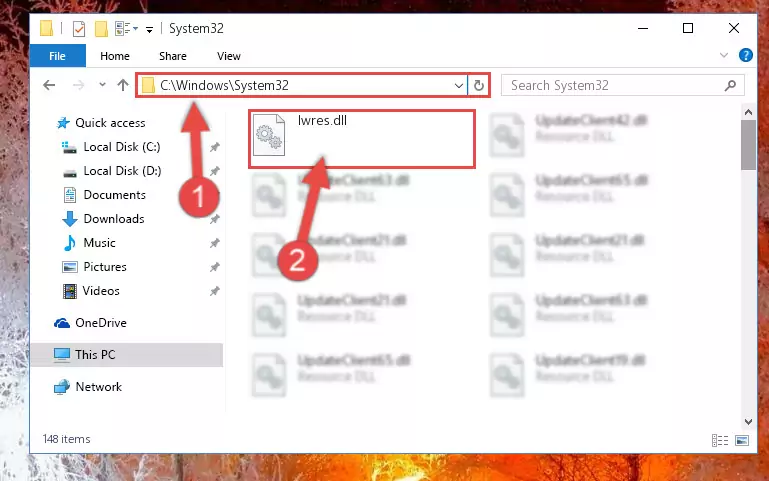
Task: Maximize the System32 window
Action: [688, 28]
